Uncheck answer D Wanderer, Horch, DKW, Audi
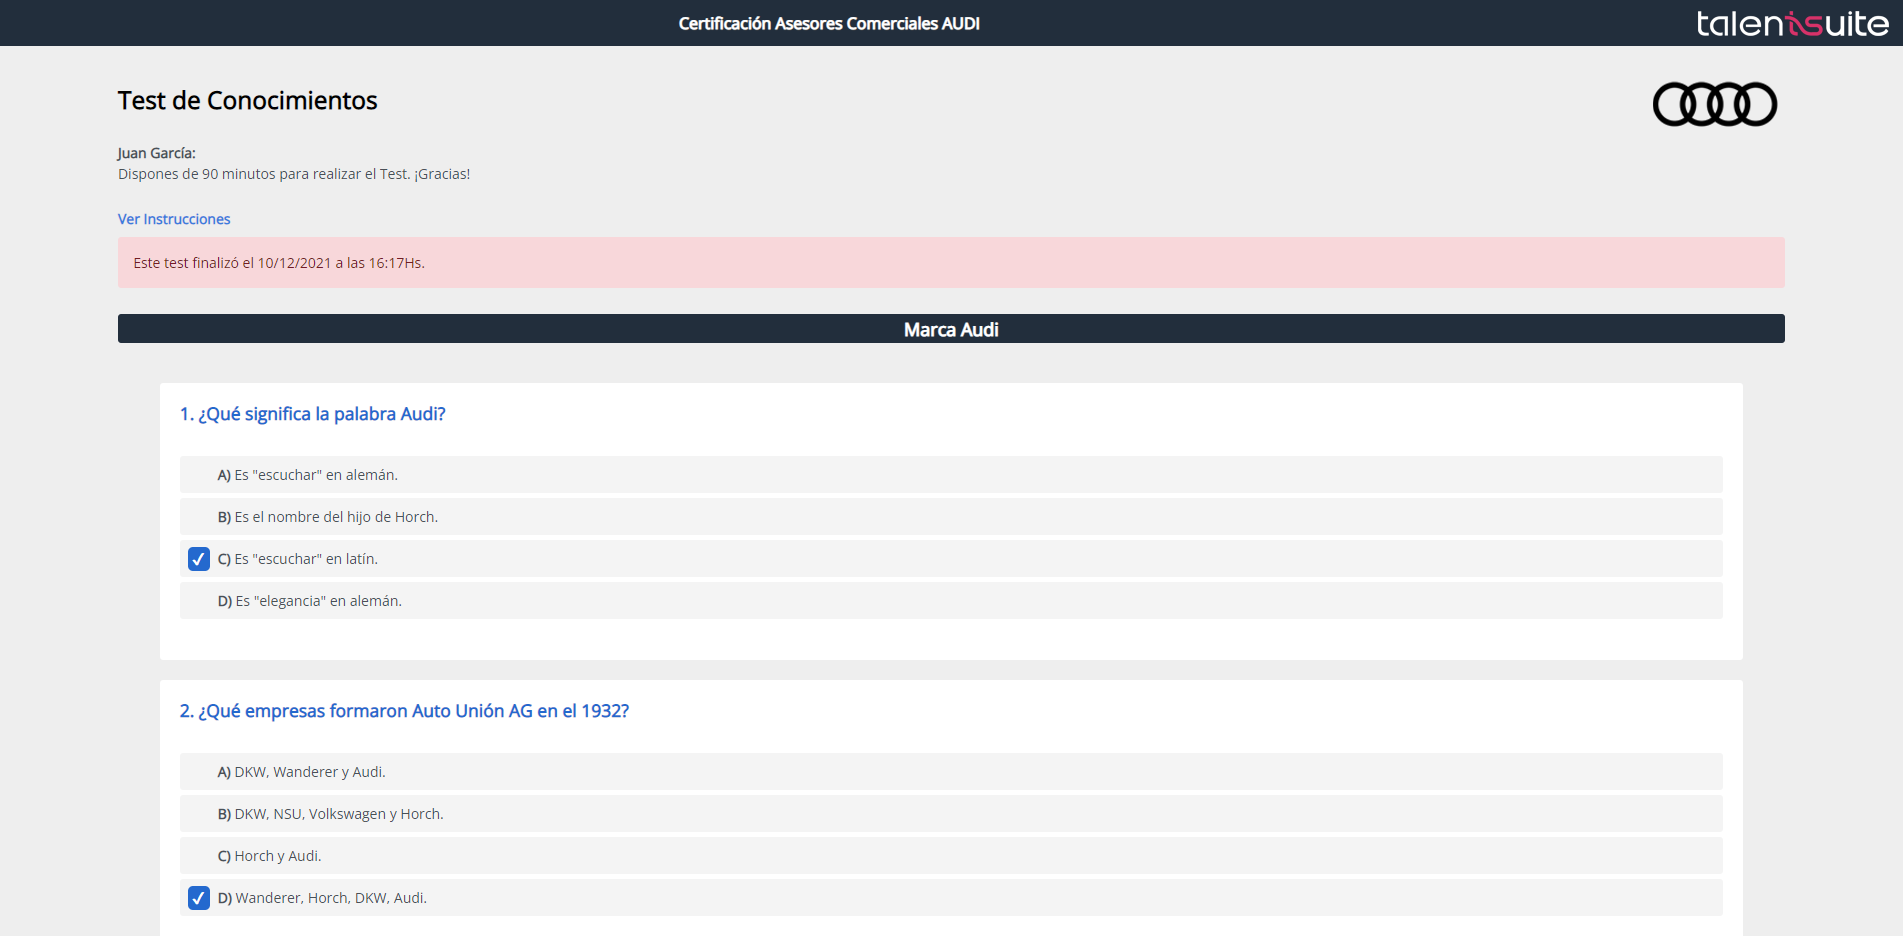Screen dimensions: 1903x936 tap(199, 898)
